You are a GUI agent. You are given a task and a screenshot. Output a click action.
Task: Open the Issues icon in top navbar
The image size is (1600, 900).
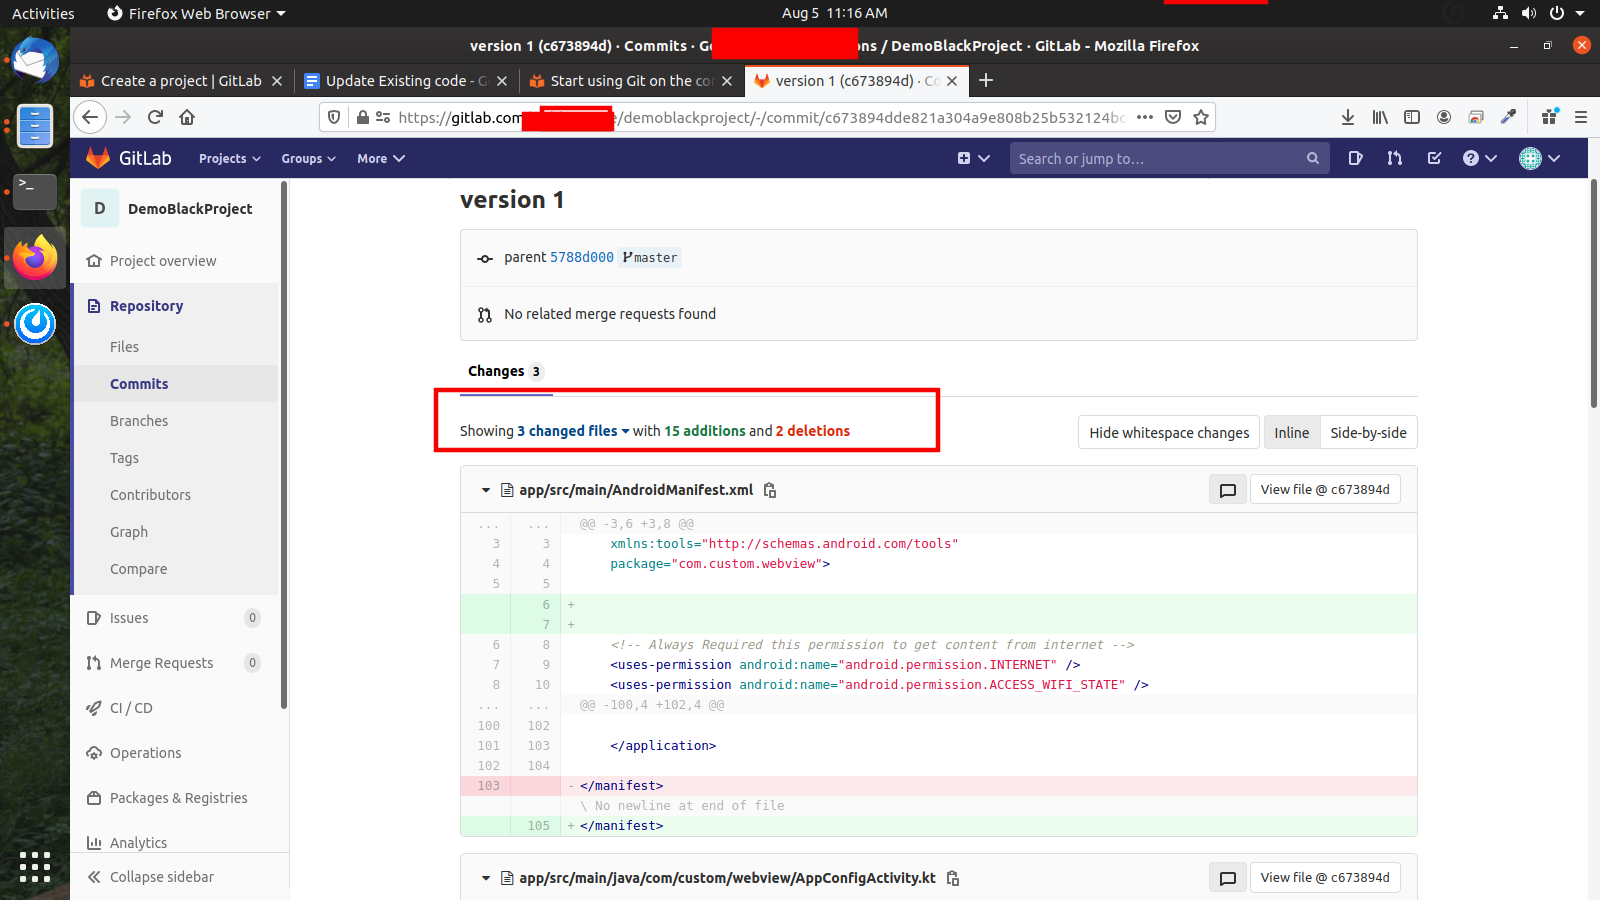(x=1355, y=158)
